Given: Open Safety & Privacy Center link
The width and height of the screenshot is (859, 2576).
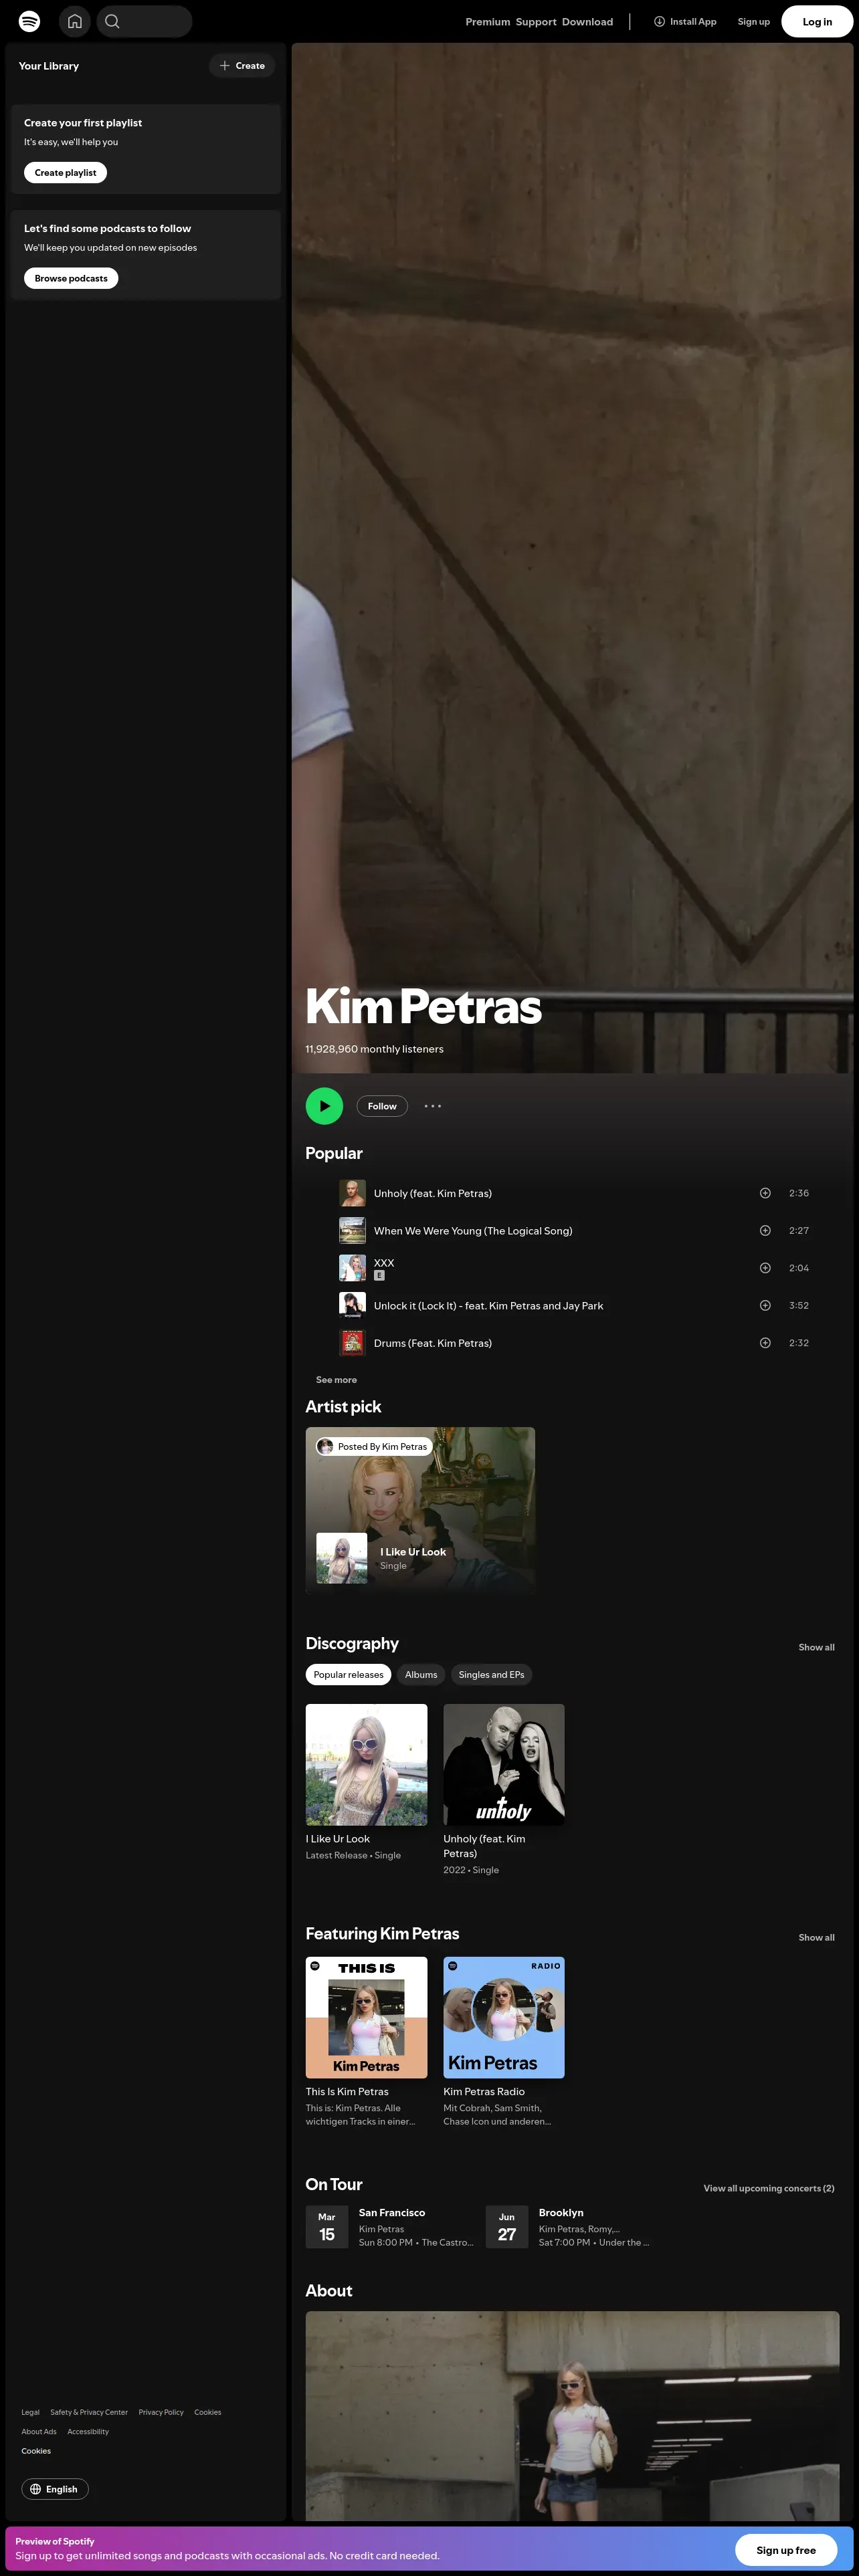Looking at the screenshot, I should tap(89, 2412).
